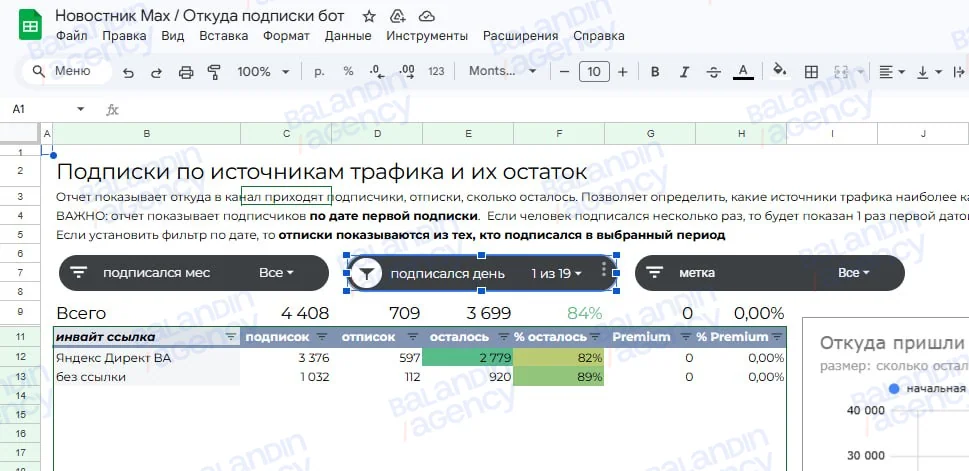Click the filter icon of метка slicer
Image resolution: width=969 pixels, height=471 pixels.
tap(654, 273)
